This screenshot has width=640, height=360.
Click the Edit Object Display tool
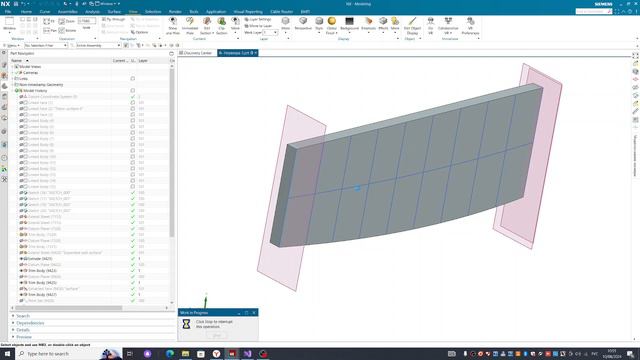(412, 25)
